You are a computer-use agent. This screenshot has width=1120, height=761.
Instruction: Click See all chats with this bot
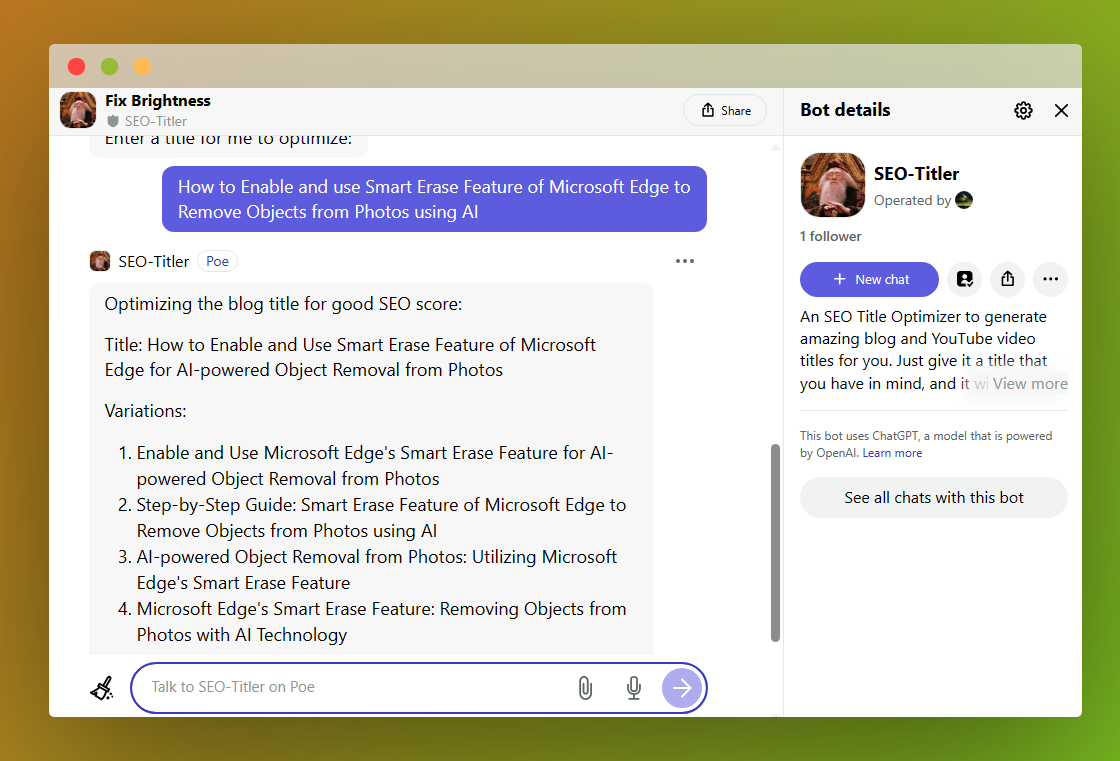coord(934,497)
